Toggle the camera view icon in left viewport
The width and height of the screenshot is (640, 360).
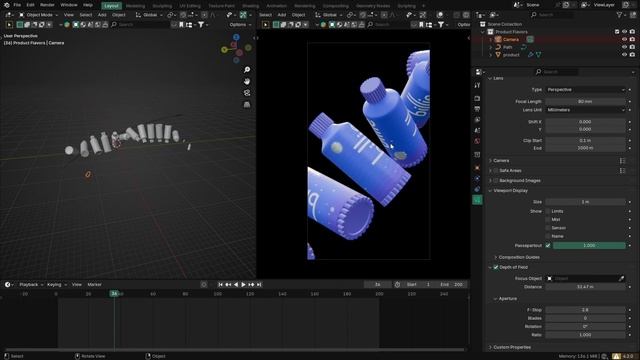pyautogui.click(x=247, y=93)
